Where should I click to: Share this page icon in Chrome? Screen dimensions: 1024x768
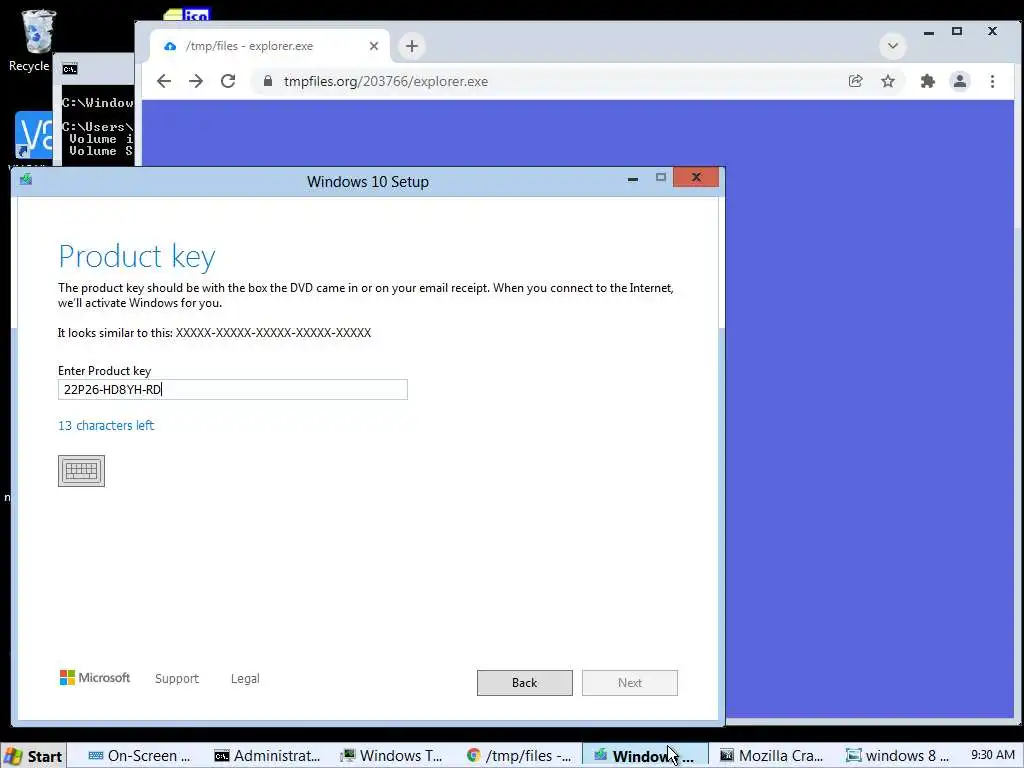pyautogui.click(x=856, y=81)
